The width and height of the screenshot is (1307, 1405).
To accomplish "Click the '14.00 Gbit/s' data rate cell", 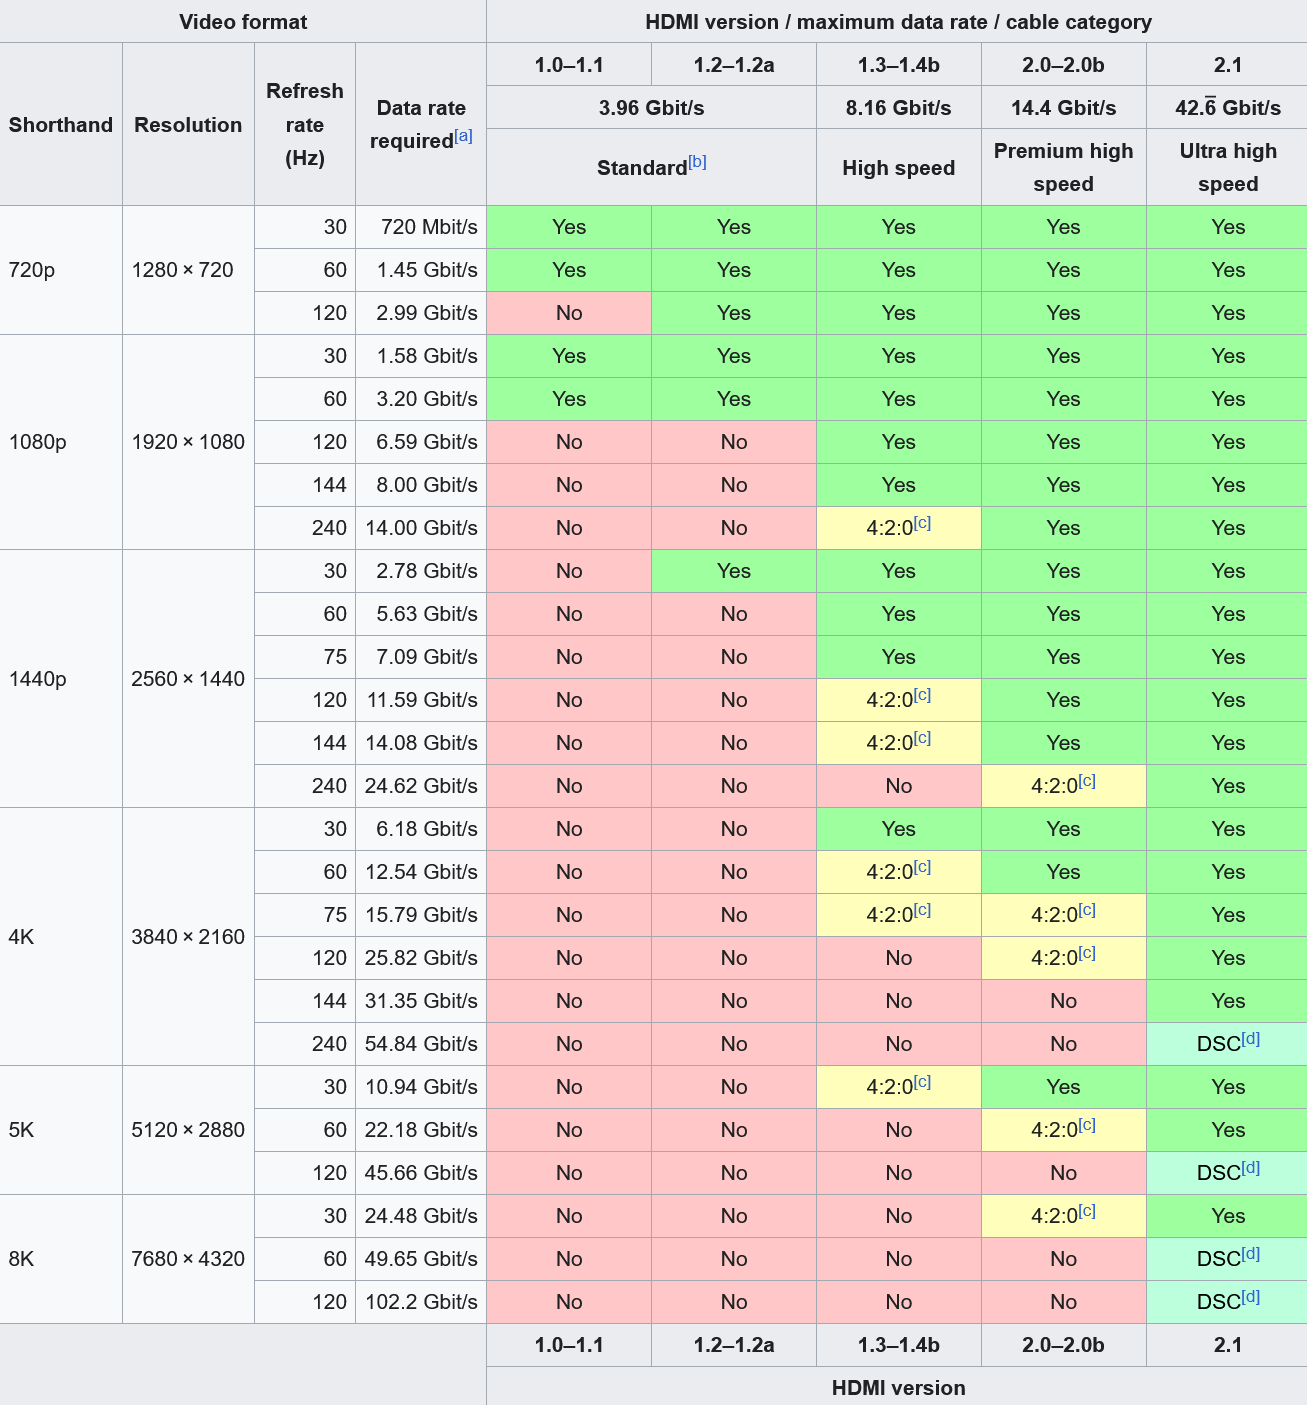I will tap(421, 528).
